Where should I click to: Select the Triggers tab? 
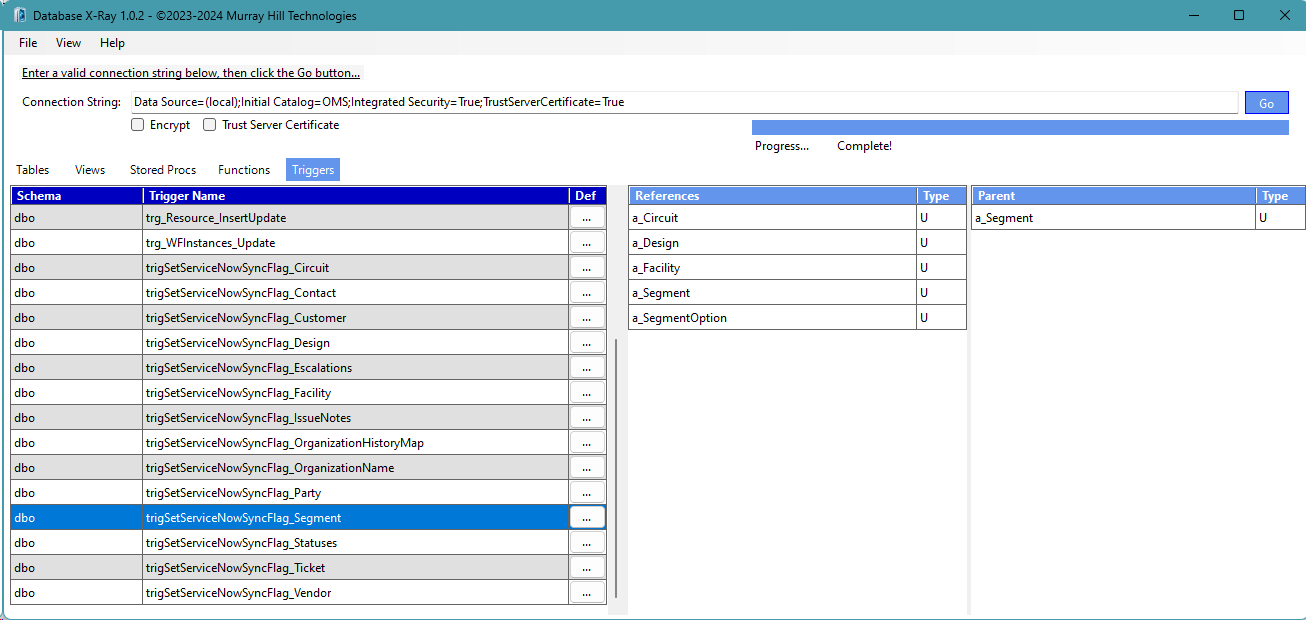[x=313, y=170]
